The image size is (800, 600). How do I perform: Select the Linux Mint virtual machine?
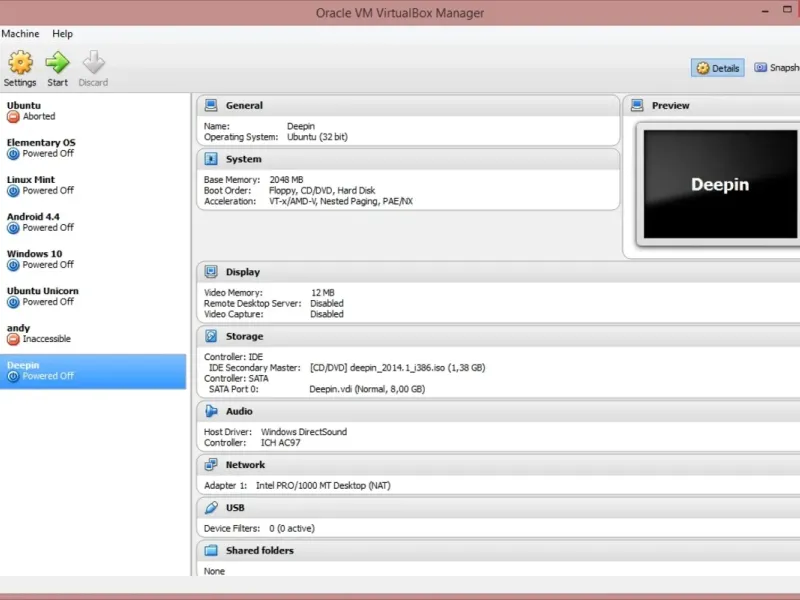coord(93,185)
